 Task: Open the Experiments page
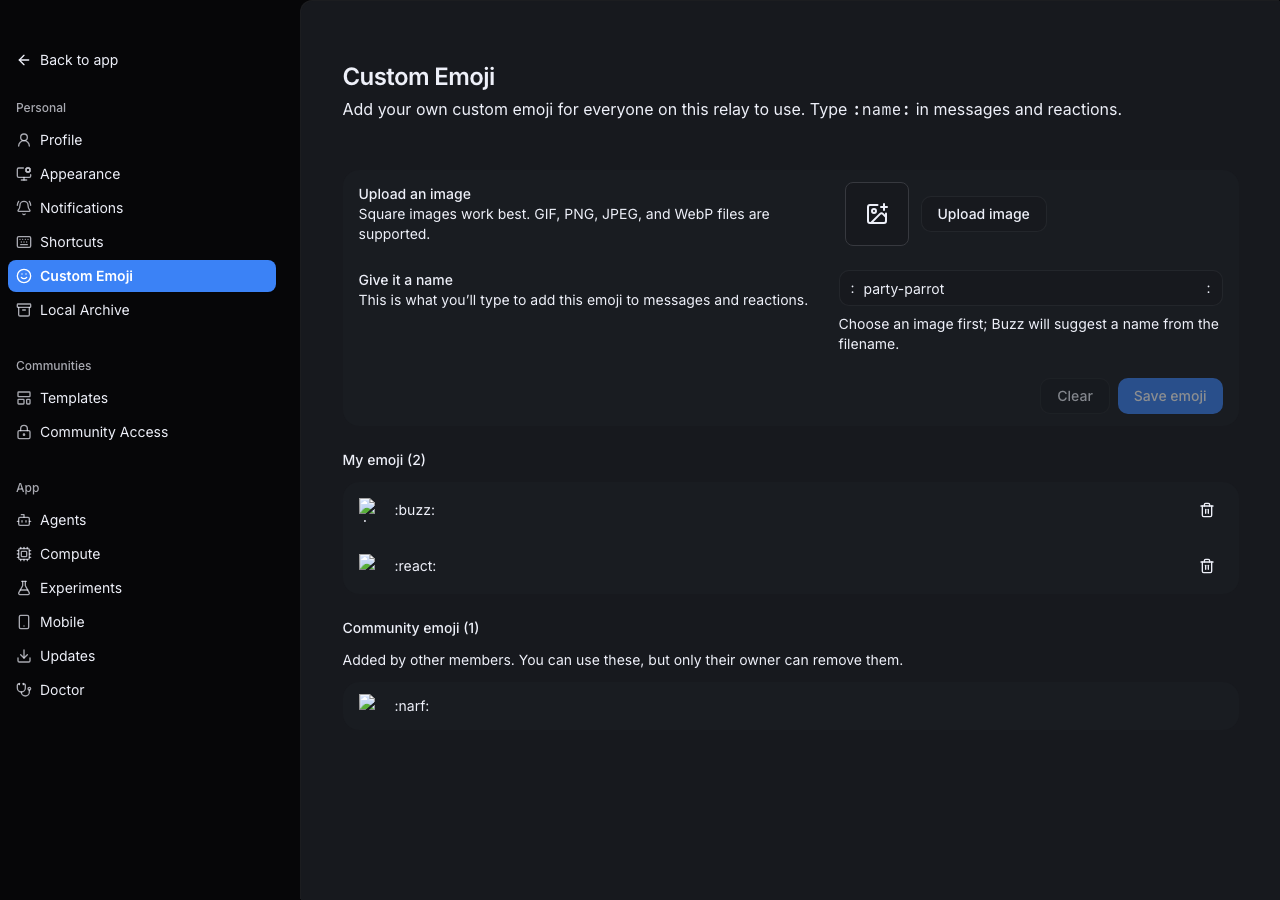pyautogui.click(x=142, y=588)
